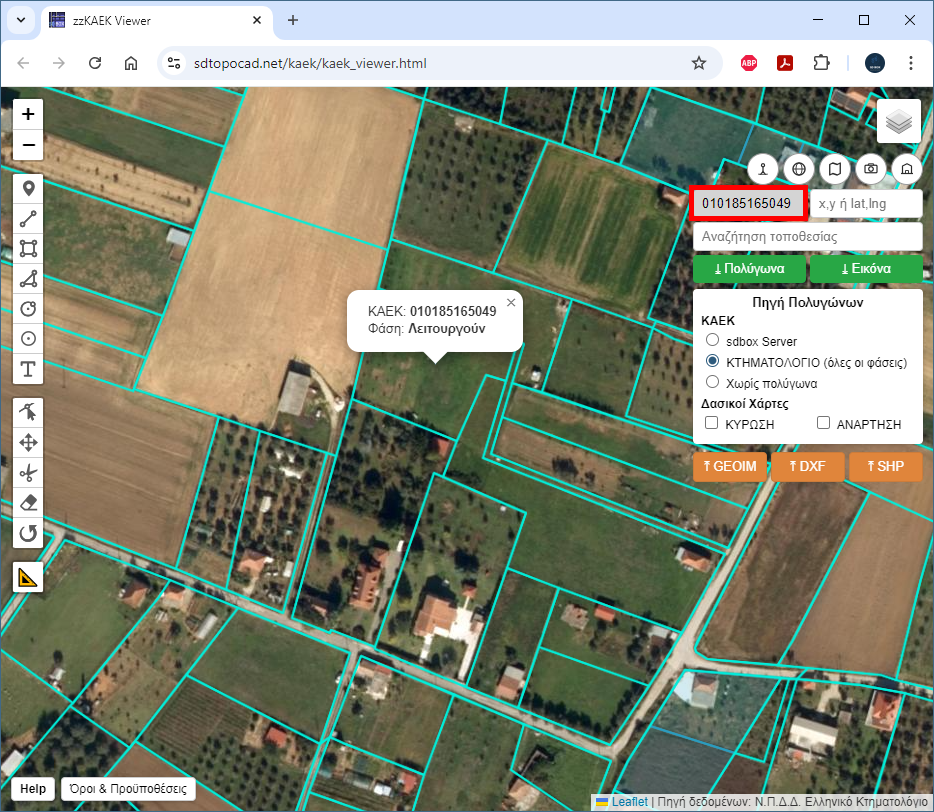Select the eraser removal tool
Screen dimensions: 934x812
28,503
